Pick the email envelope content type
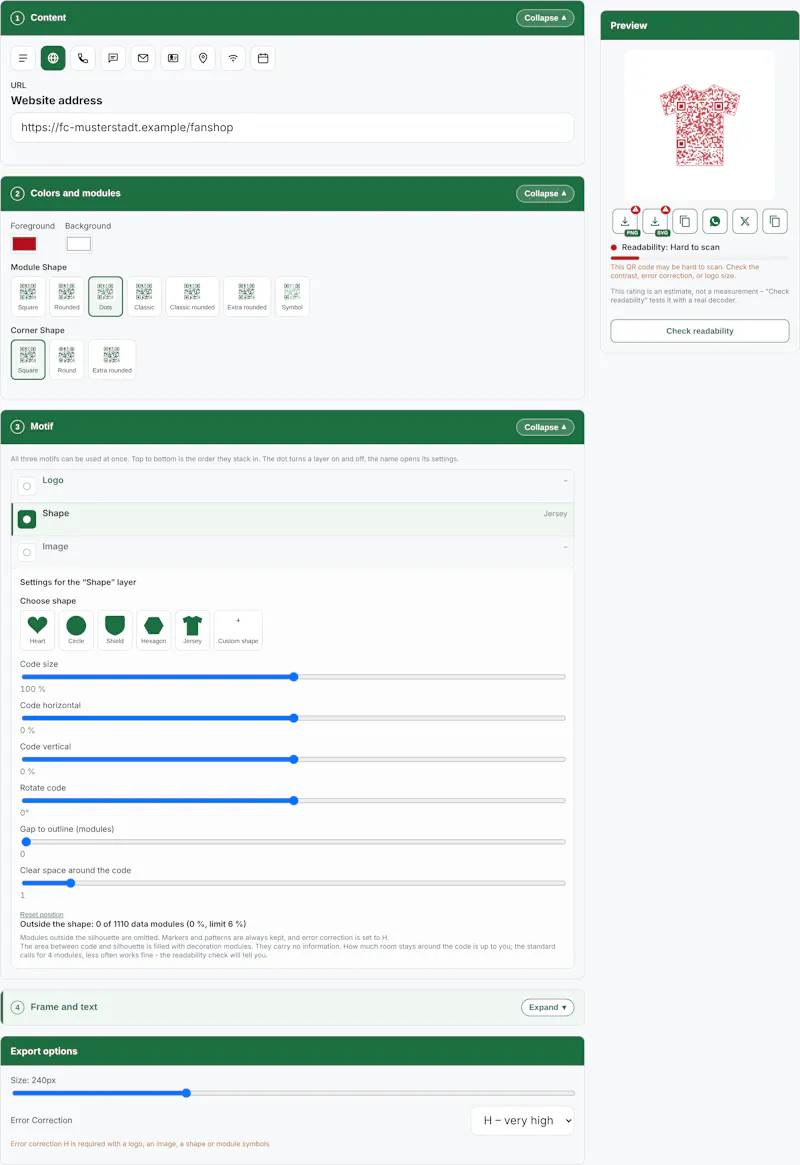The width and height of the screenshot is (800, 1165). pos(143,58)
